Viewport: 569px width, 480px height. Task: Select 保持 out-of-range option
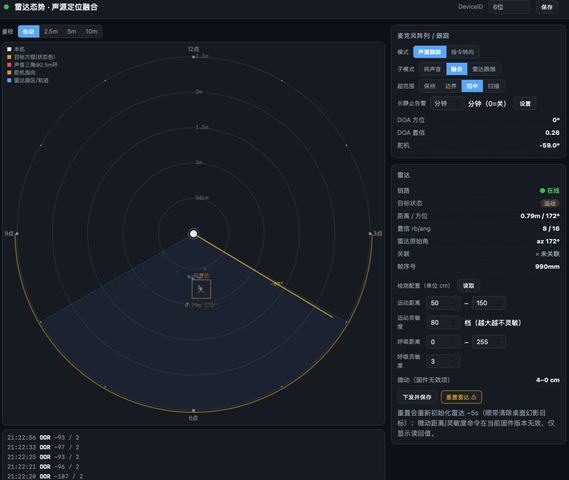tap(429, 86)
